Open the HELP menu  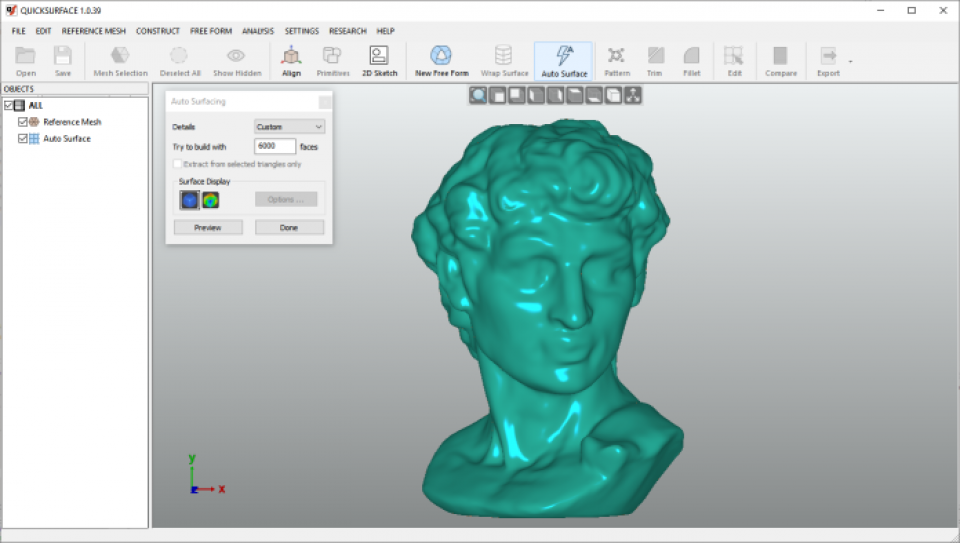click(386, 31)
